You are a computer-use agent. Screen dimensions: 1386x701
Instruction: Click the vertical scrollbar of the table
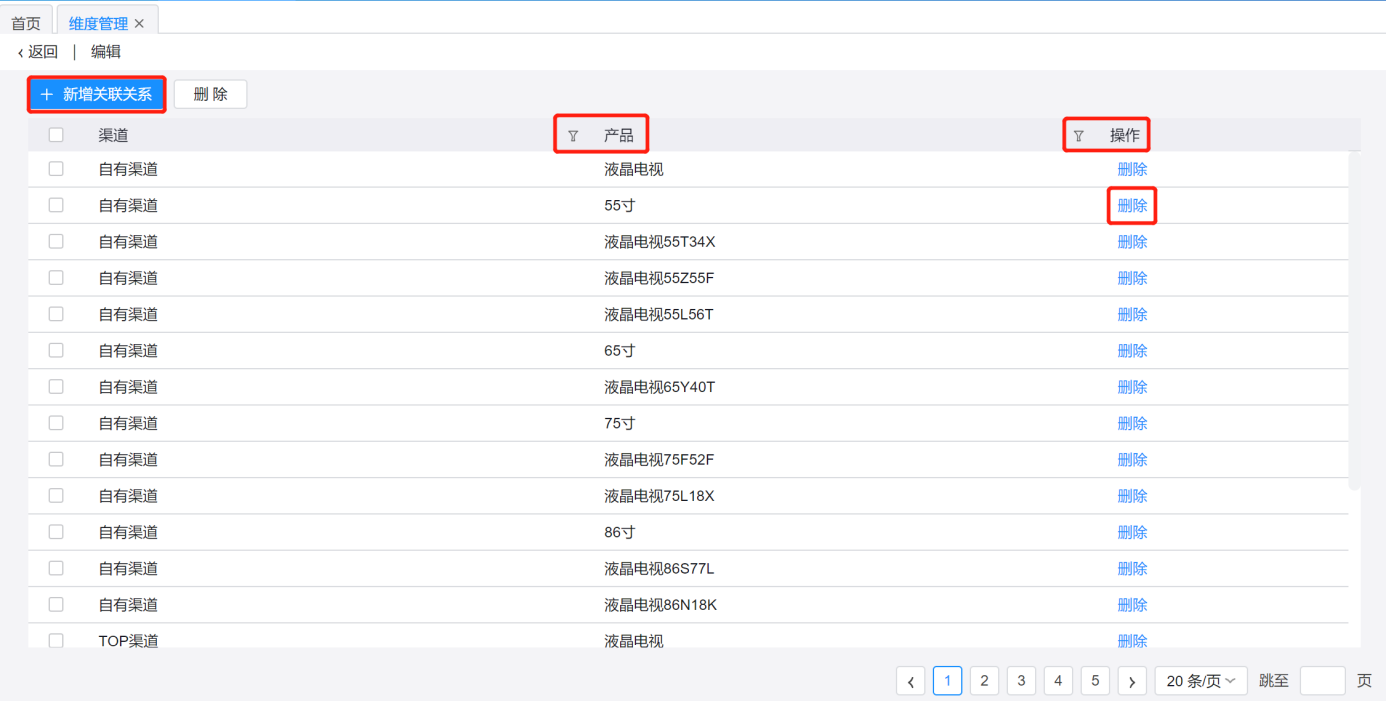click(1354, 320)
